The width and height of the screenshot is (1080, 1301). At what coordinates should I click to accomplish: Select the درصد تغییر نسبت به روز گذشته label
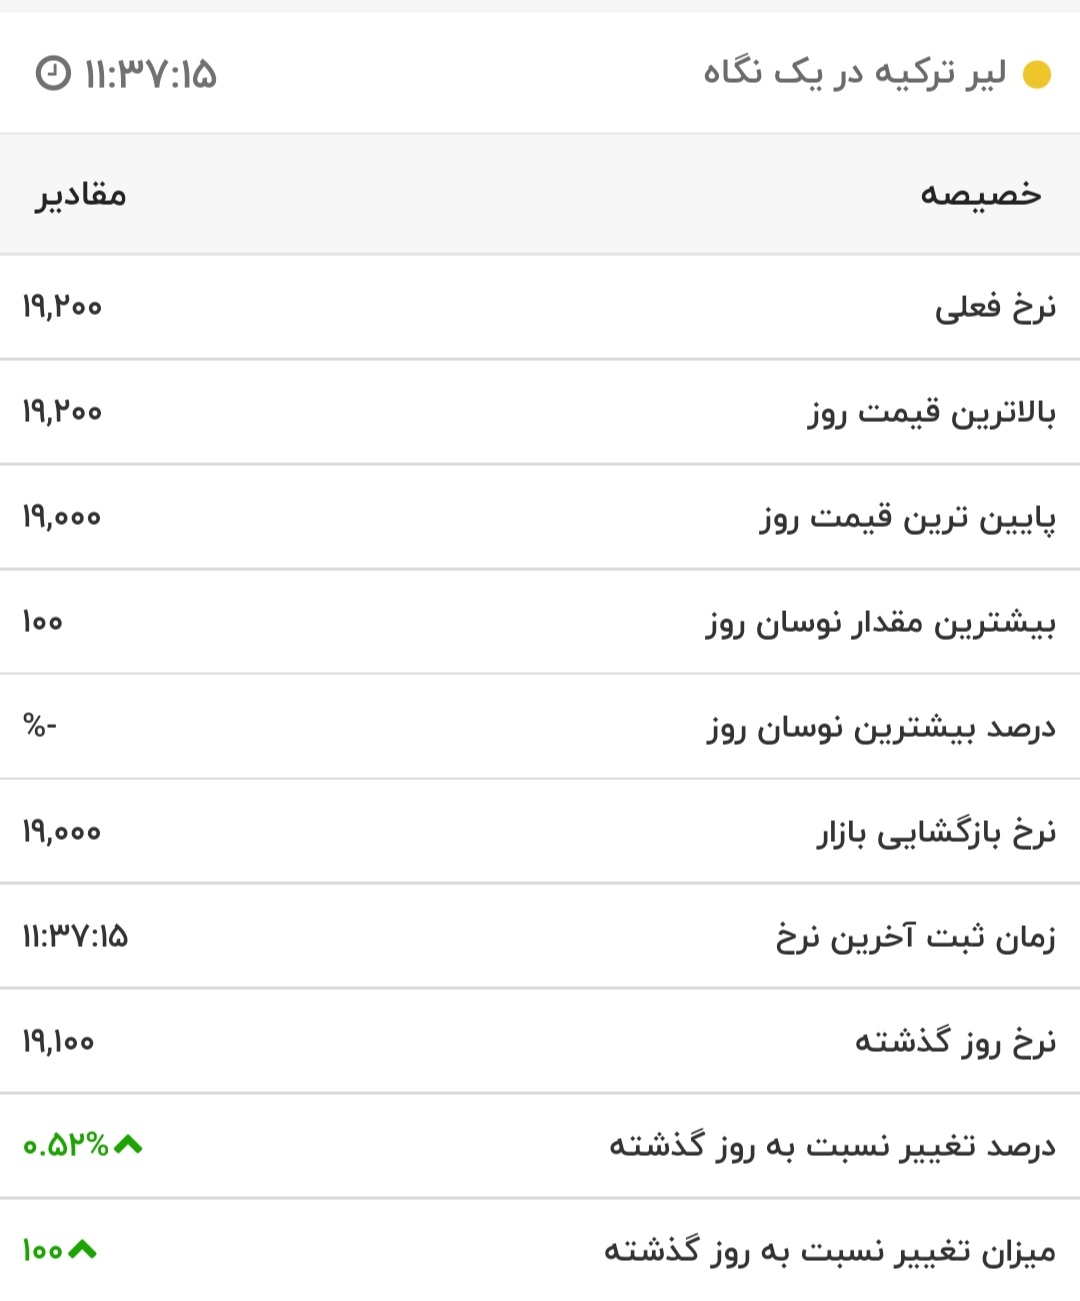tap(832, 1145)
